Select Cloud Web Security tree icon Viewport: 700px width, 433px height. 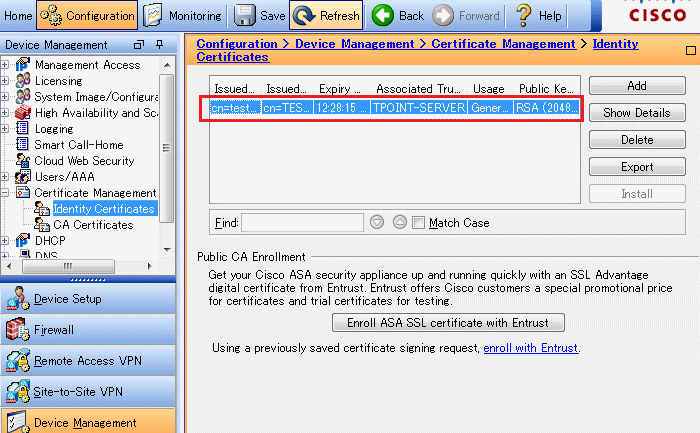23,161
